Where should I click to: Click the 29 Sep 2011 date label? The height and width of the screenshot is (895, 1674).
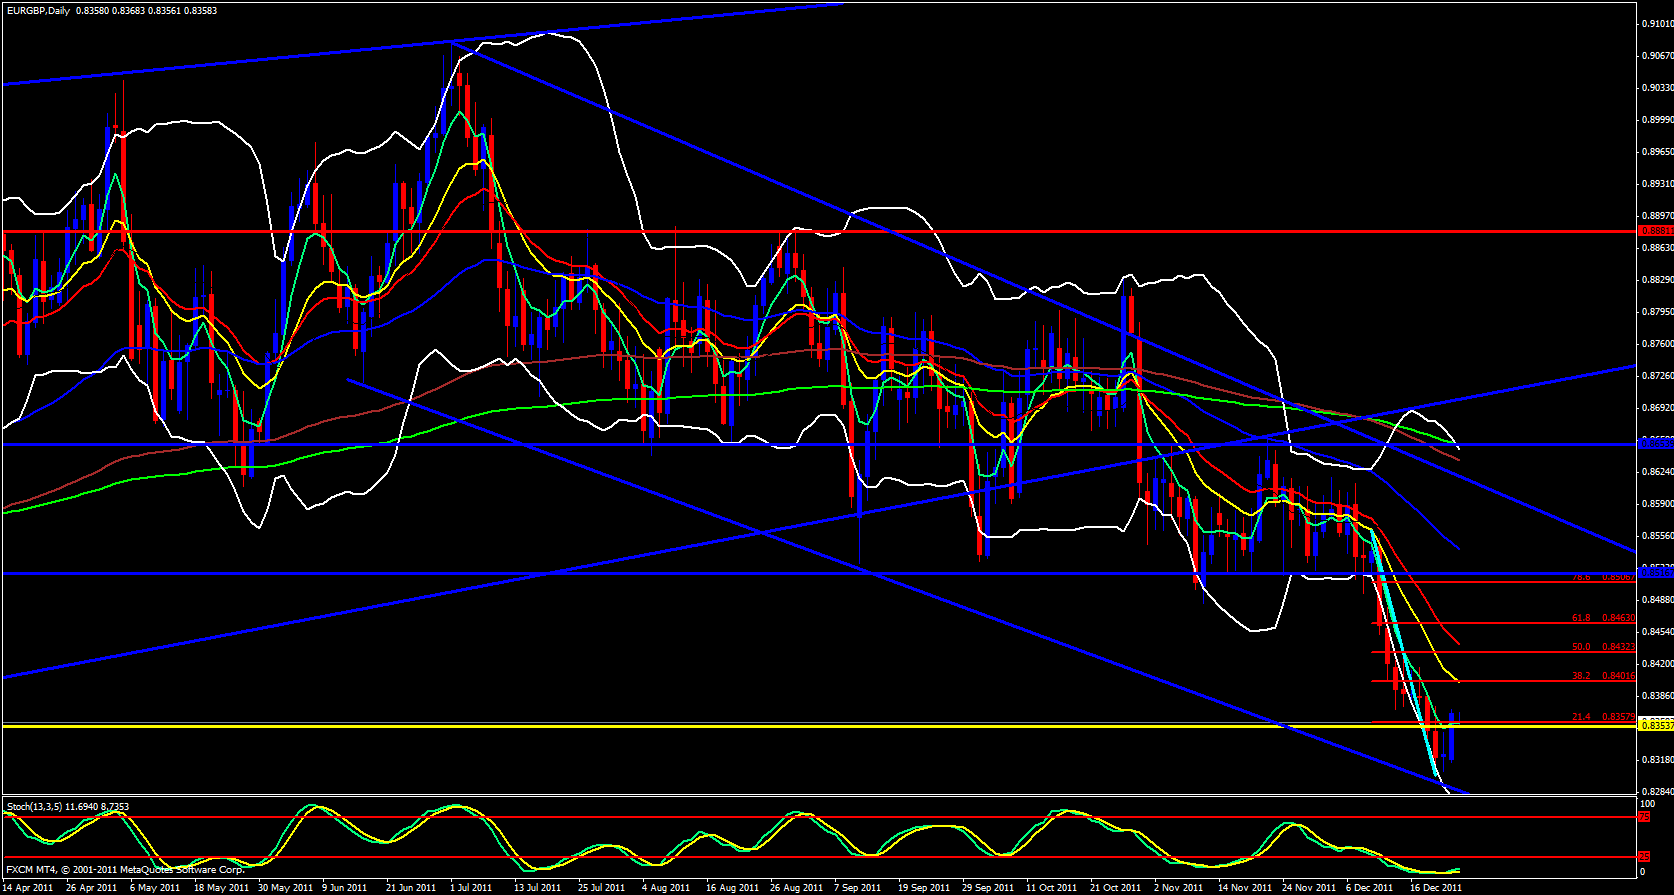pyautogui.click(x=988, y=887)
